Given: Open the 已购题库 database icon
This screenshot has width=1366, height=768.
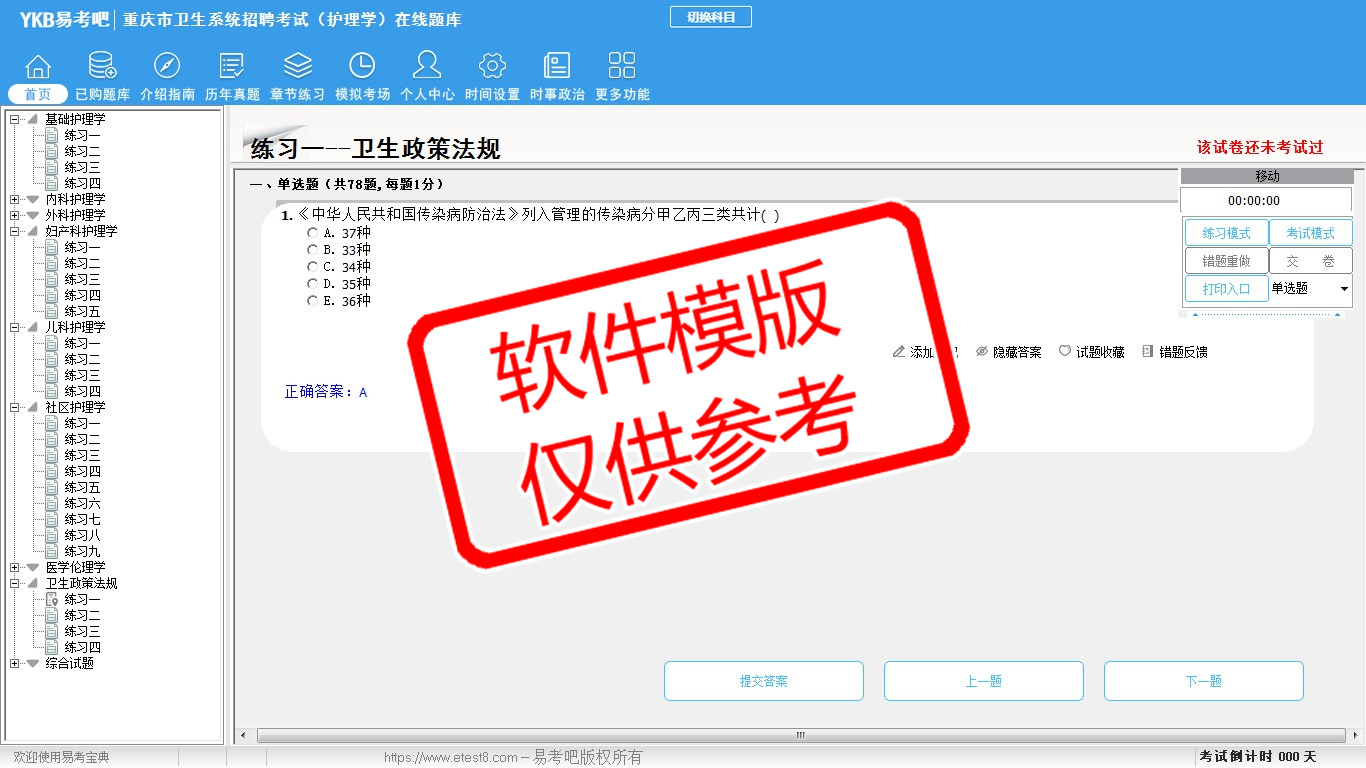Looking at the screenshot, I should 102,67.
